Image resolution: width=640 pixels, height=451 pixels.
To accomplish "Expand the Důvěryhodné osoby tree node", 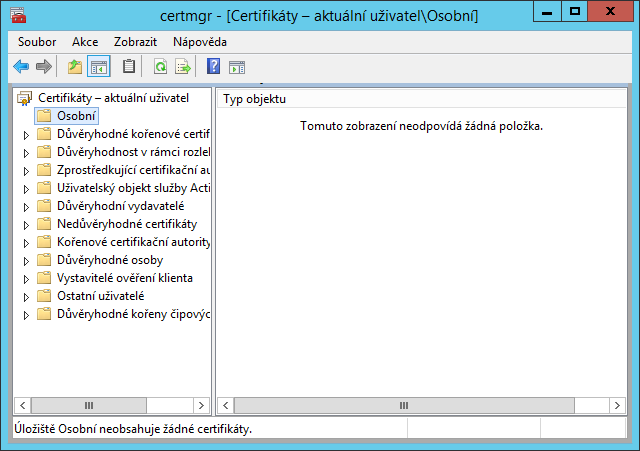I will [26, 260].
